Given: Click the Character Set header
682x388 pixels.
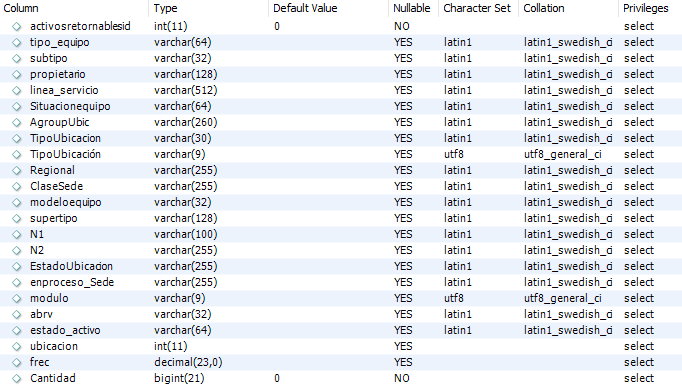Looking at the screenshot, I should 477,8.
